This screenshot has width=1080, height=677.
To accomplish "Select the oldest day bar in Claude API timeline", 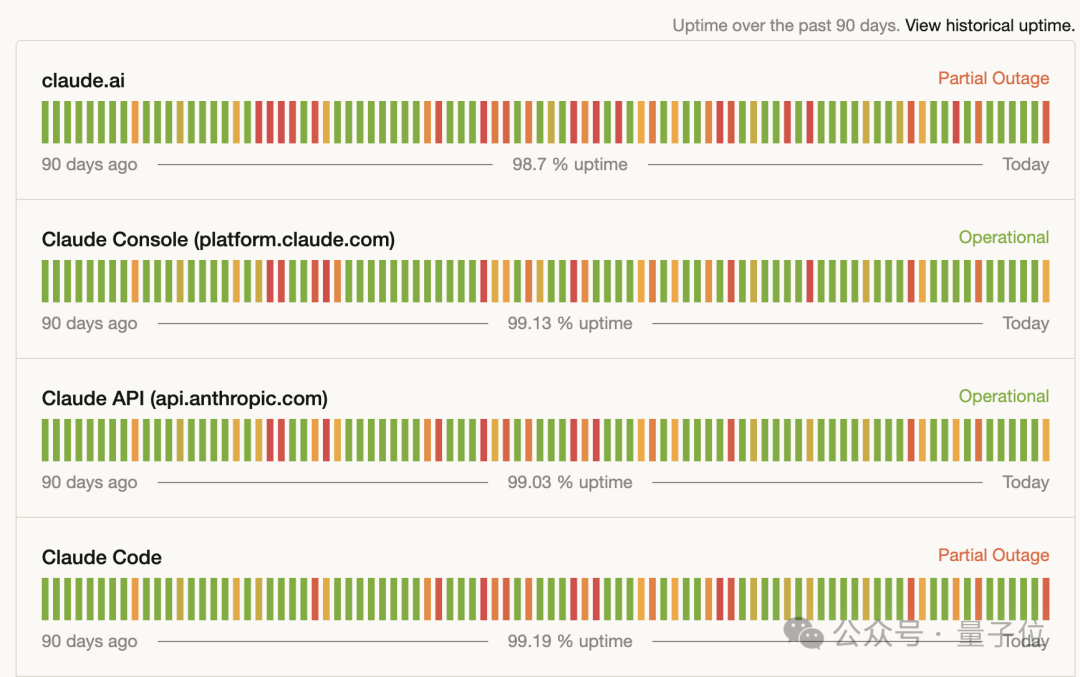I will [45, 440].
